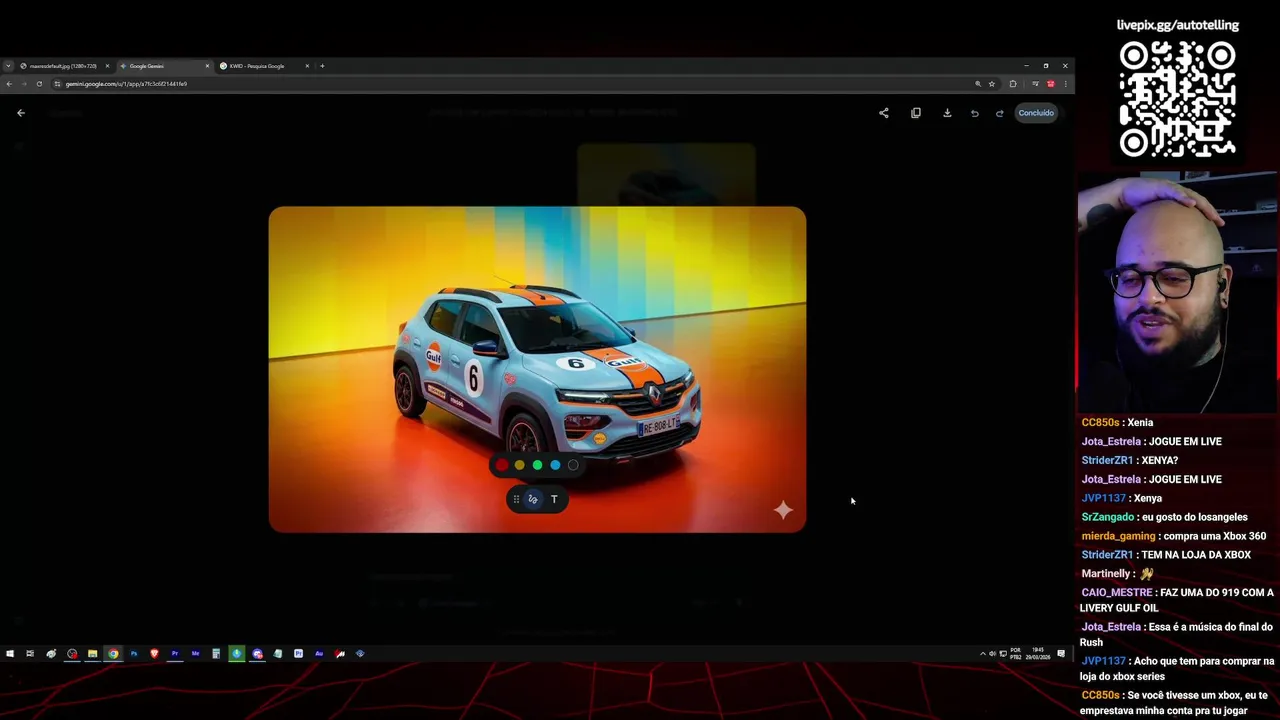Open a new browser tab

pyautogui.click(x=322, y=66)
